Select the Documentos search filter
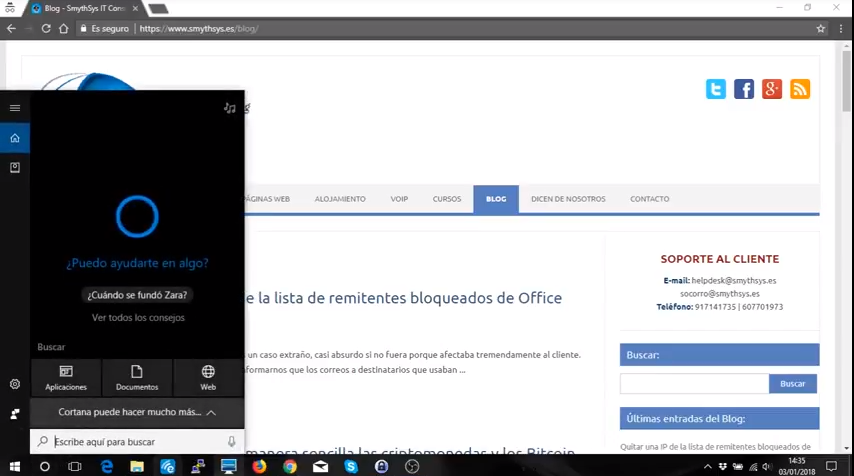 click(x=137, y=378)
